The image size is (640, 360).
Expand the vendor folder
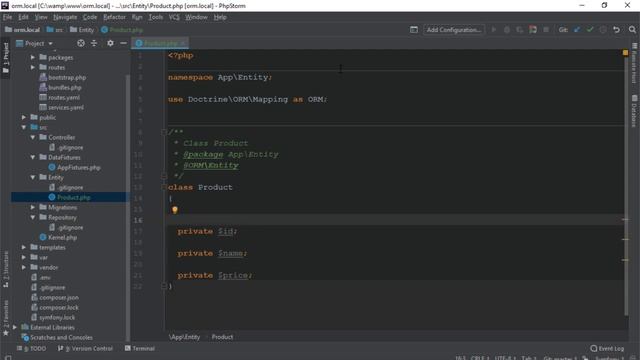pos(24,267)
